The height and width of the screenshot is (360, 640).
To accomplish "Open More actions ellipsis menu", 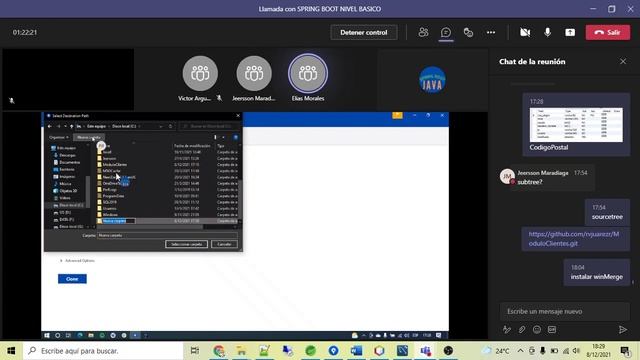I will click(491, 32).
